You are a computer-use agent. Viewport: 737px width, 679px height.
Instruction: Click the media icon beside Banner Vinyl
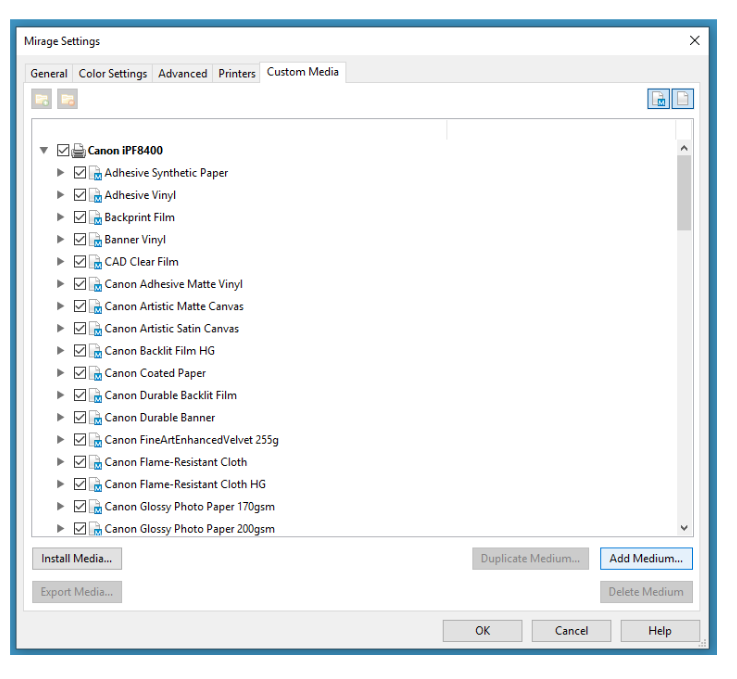point(96,240)
